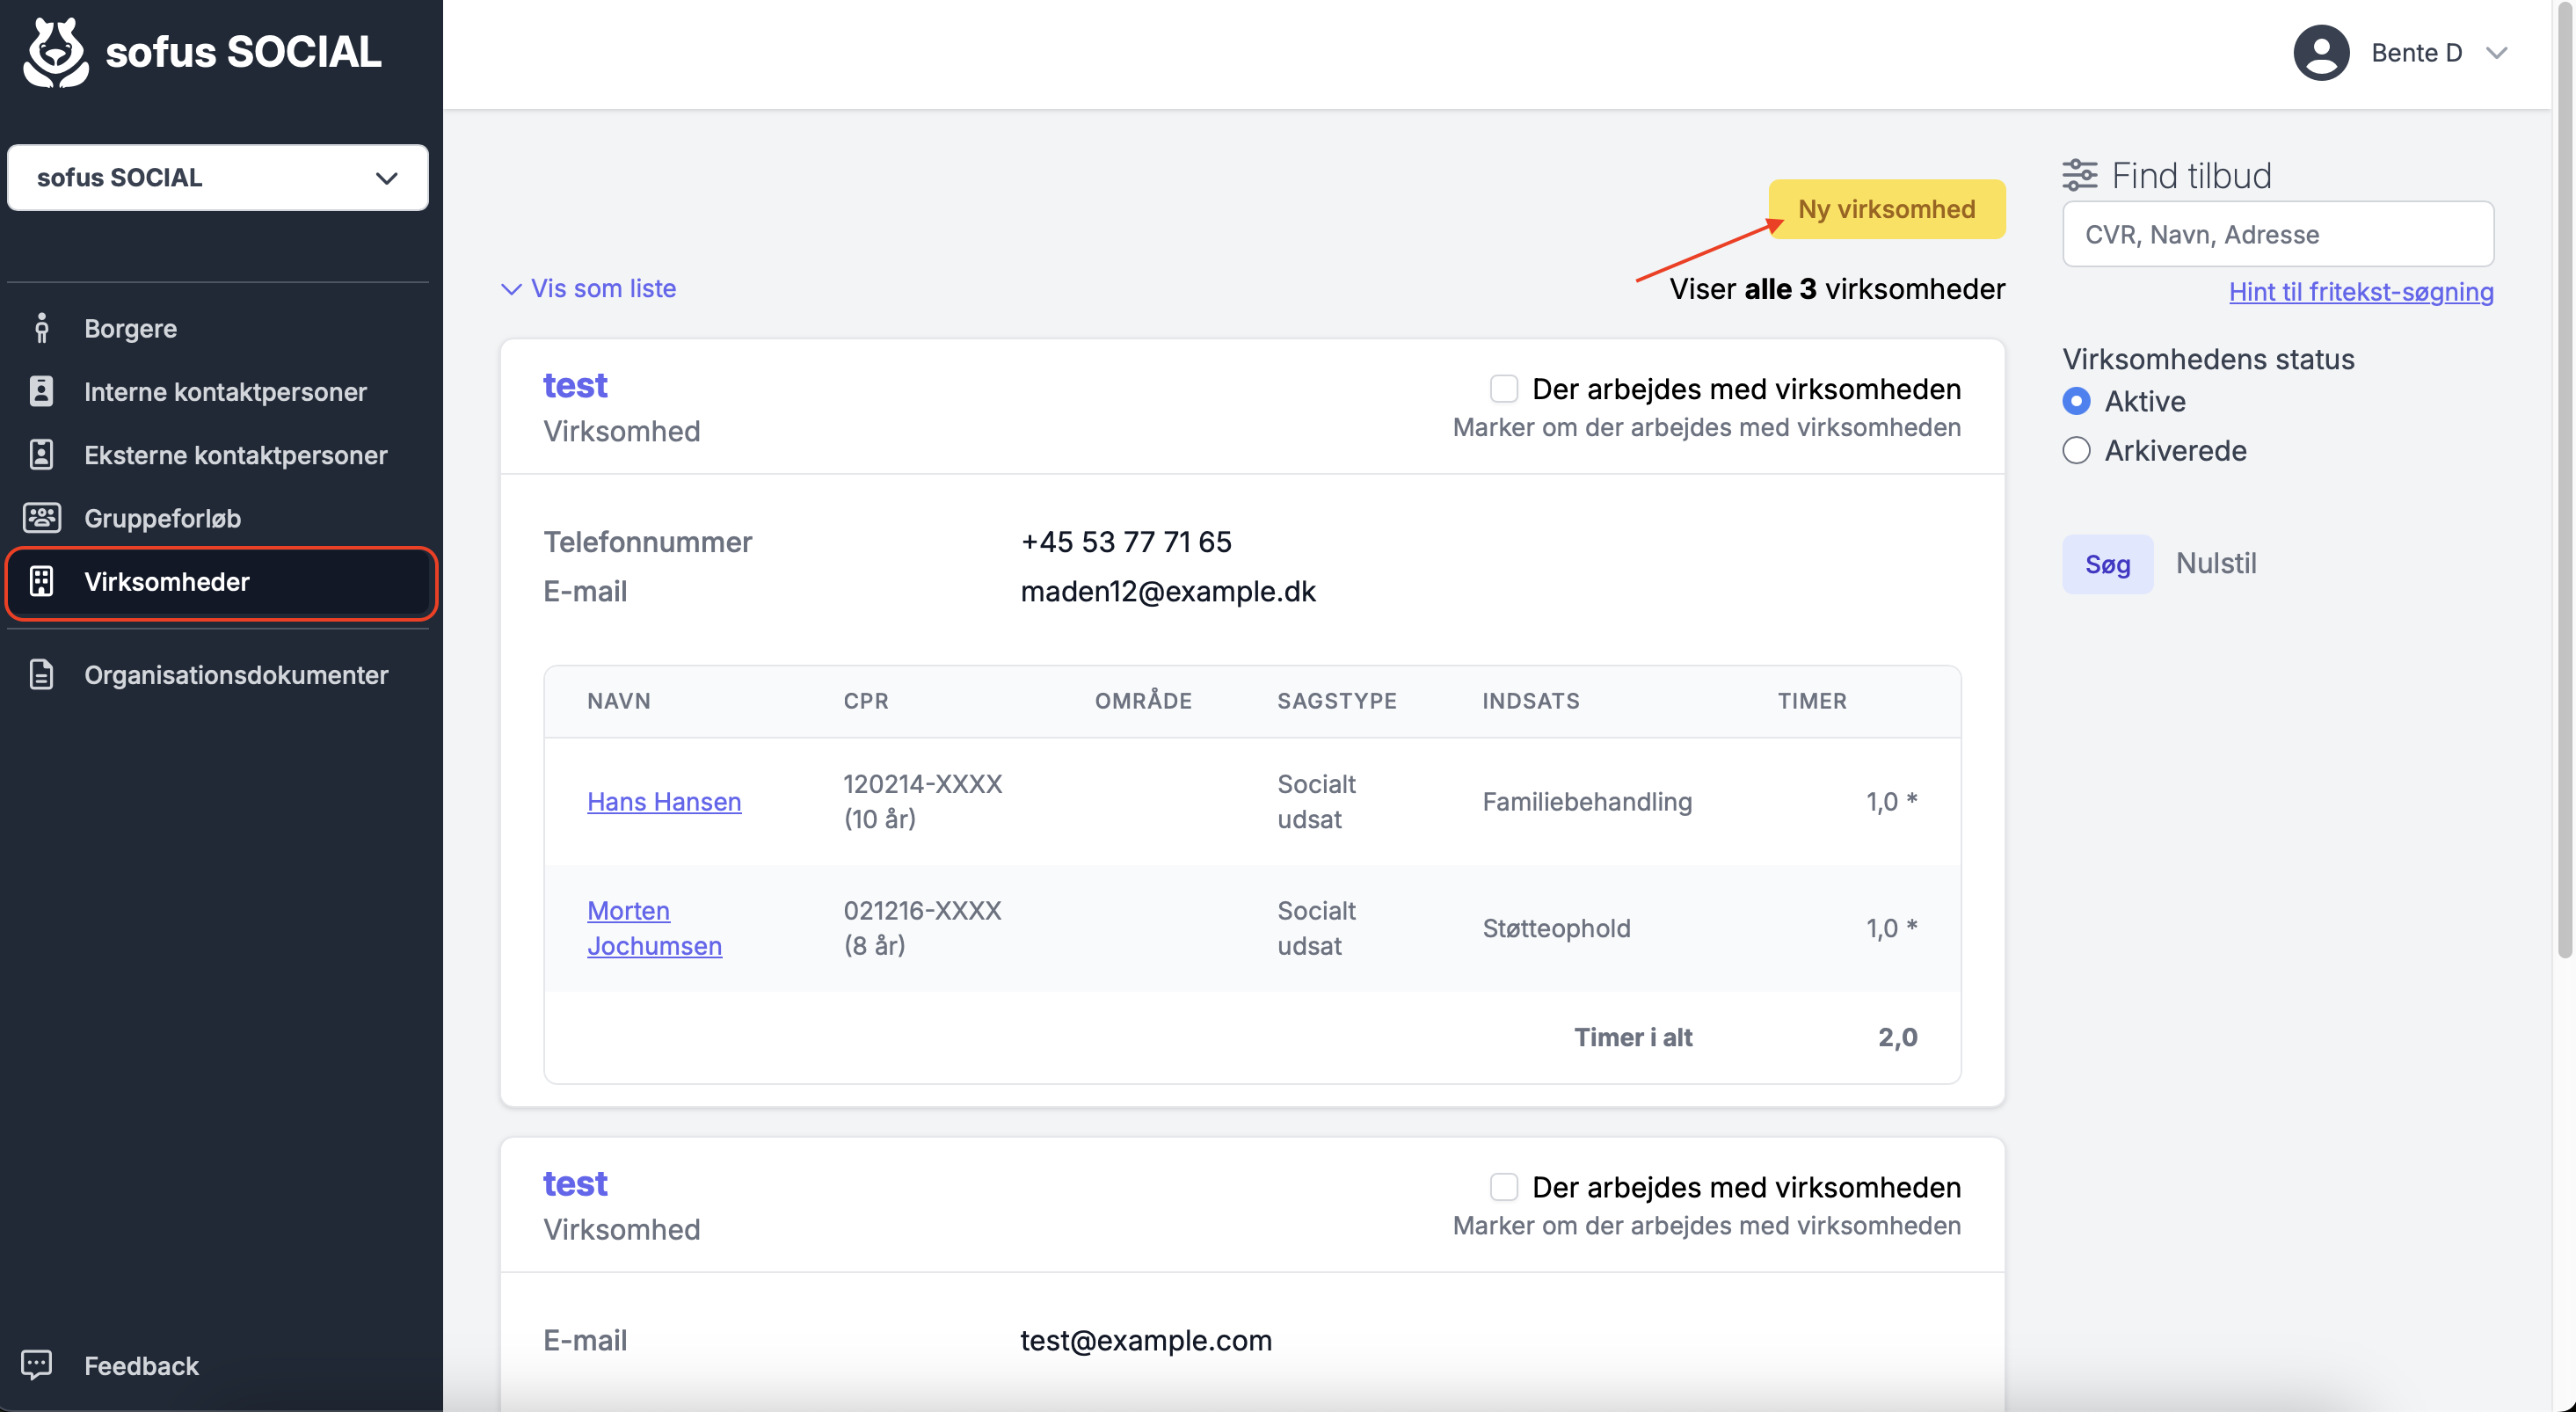Viewport: 2576px width, 1412px height.
Task: Select the Aktive status radio button
Action: coord(2076,401)
